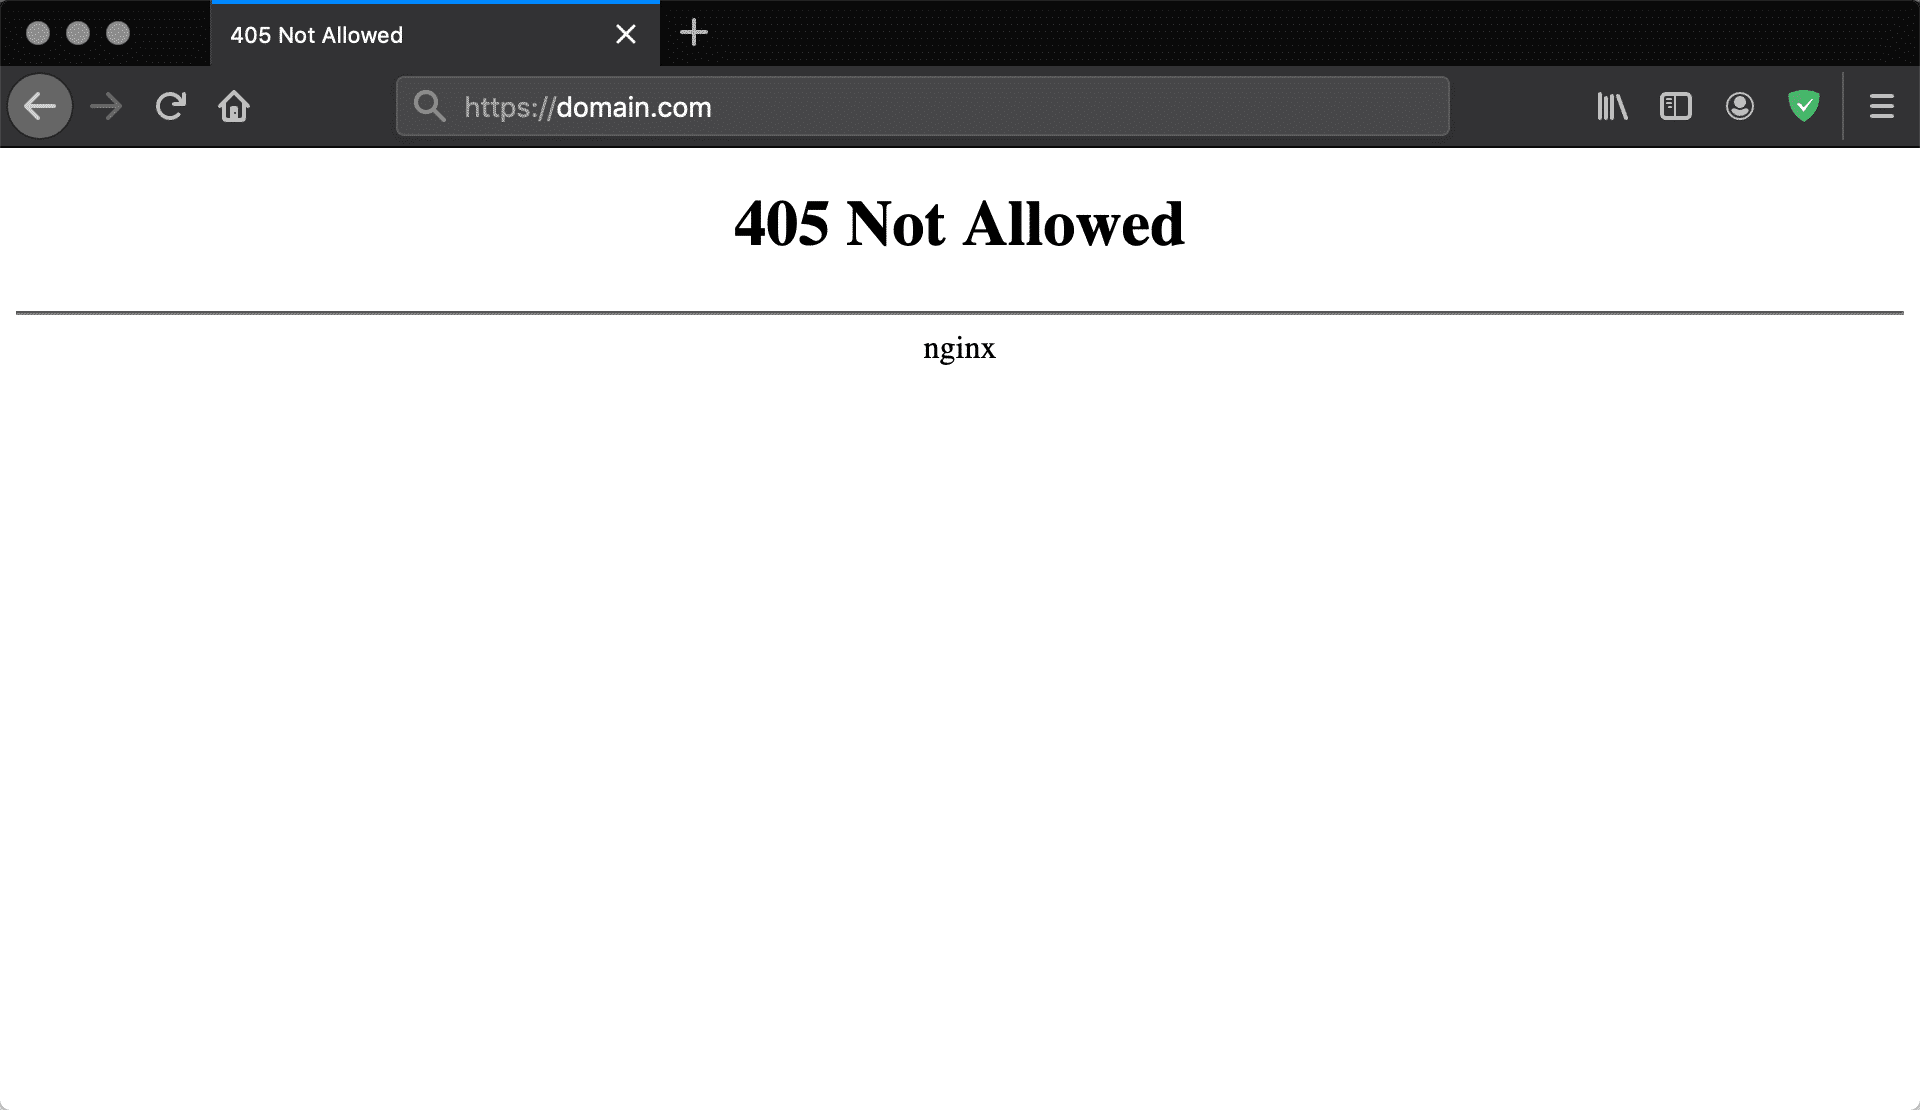Viewport: 1920px width, 1110px height.
Task: Click the nginx server error text
Action: tap(959, 348)
